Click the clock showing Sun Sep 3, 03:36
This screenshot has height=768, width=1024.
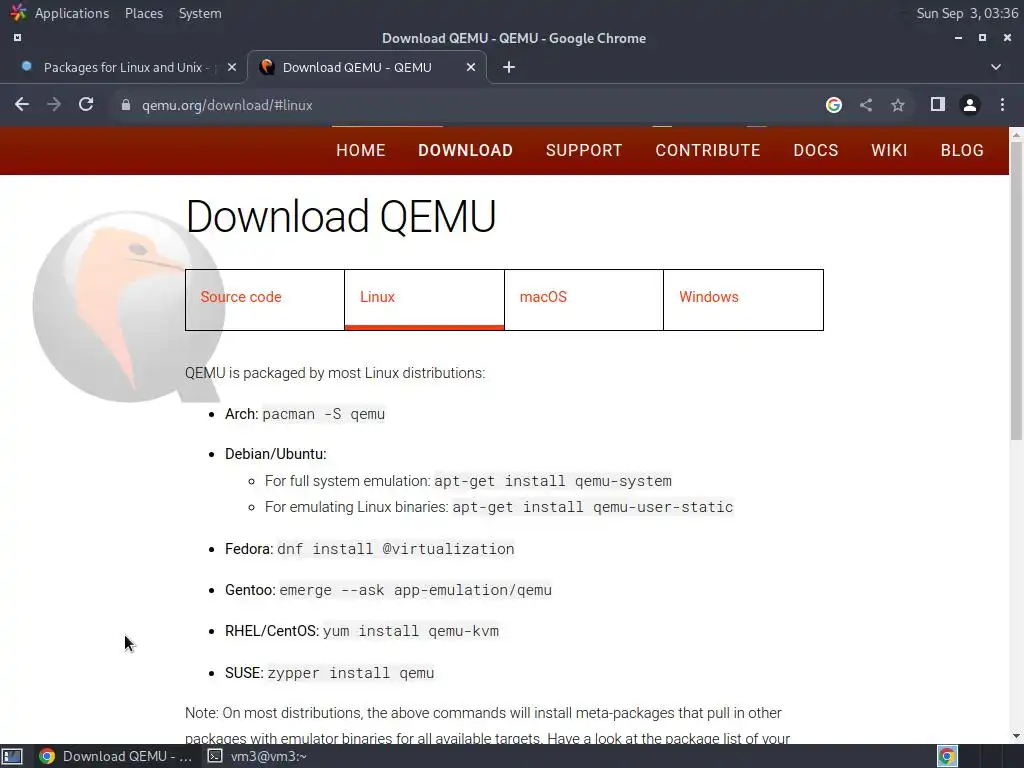pyautogui.click(x=967, y=13)
